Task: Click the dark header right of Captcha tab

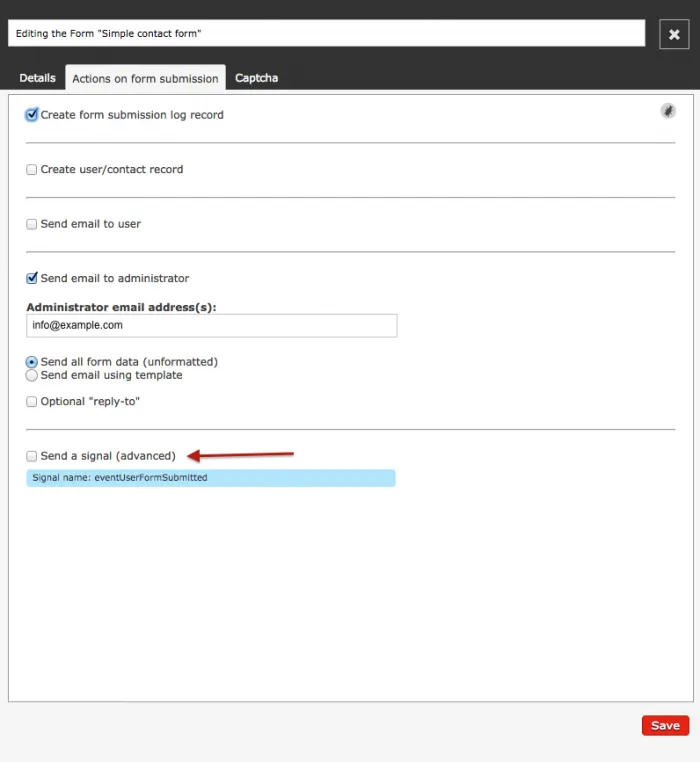Action: click(x=480, y=78)
